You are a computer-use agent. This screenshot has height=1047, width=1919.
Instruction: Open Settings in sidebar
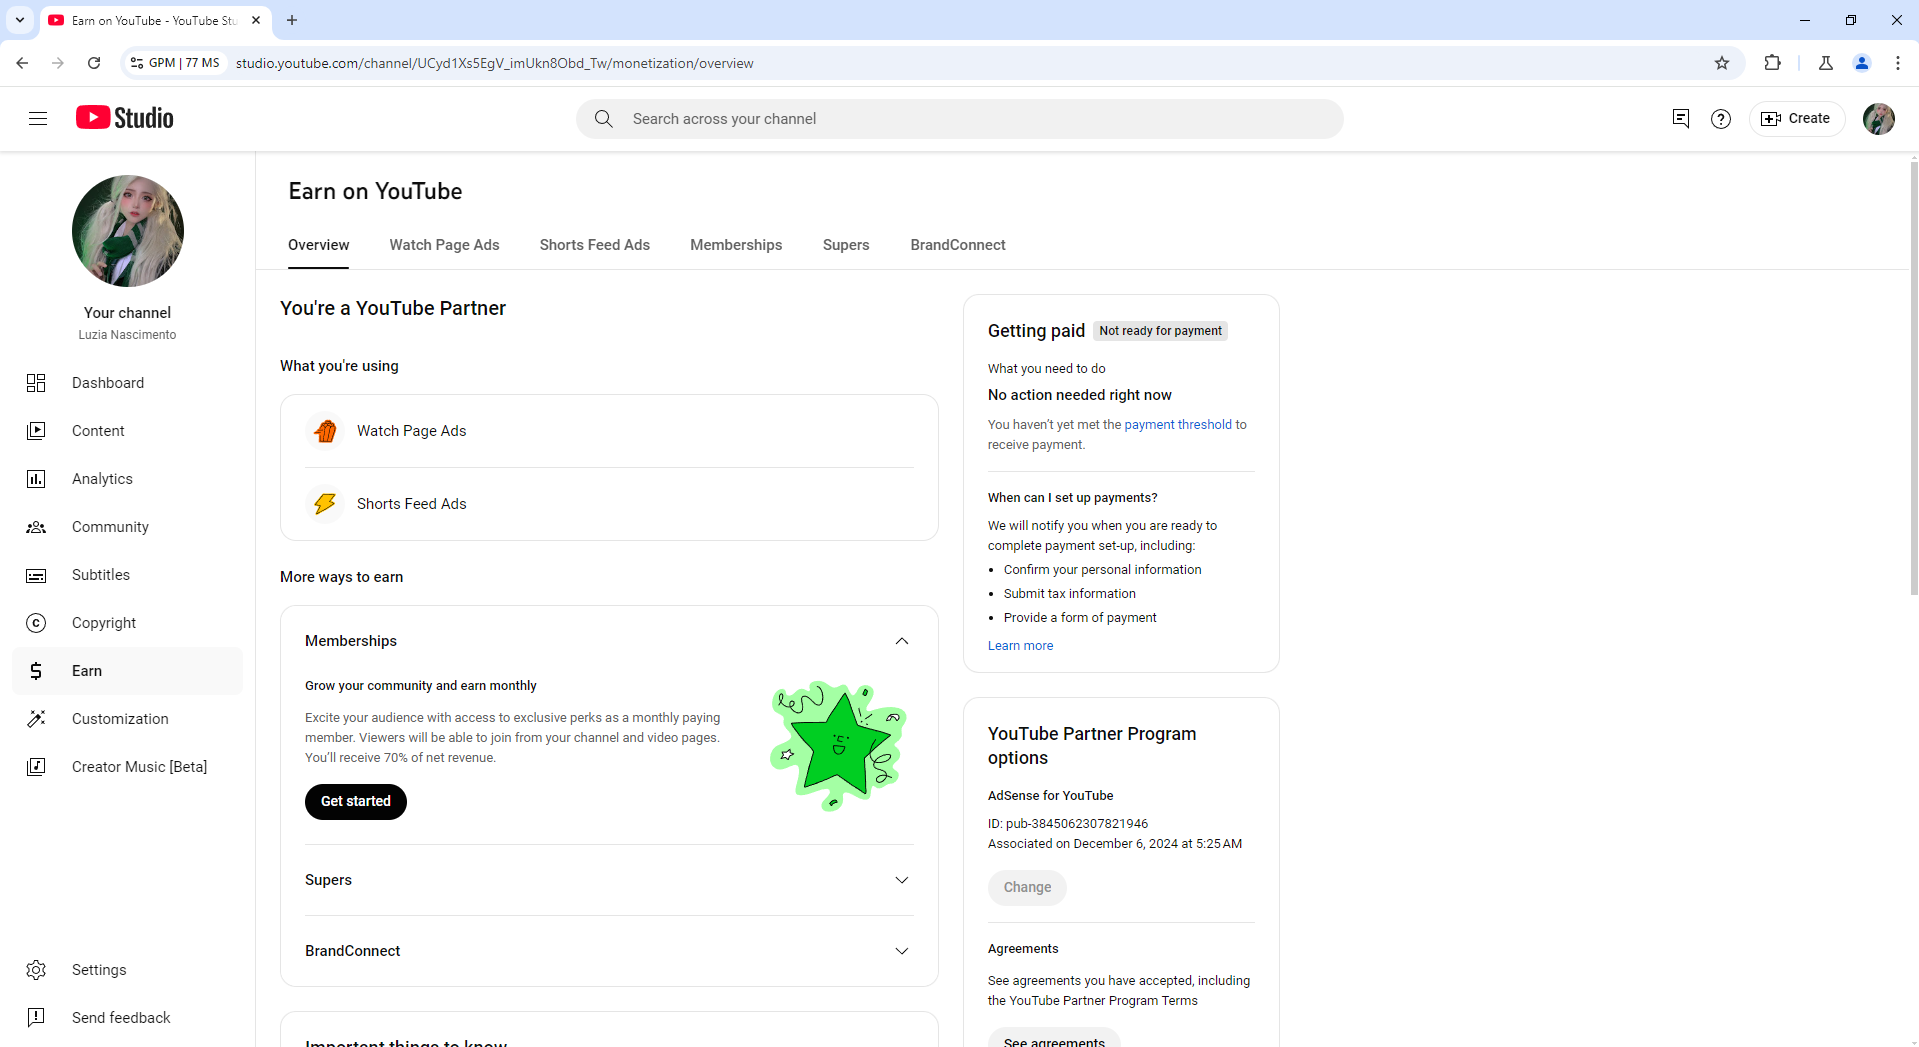pos(128,970)
